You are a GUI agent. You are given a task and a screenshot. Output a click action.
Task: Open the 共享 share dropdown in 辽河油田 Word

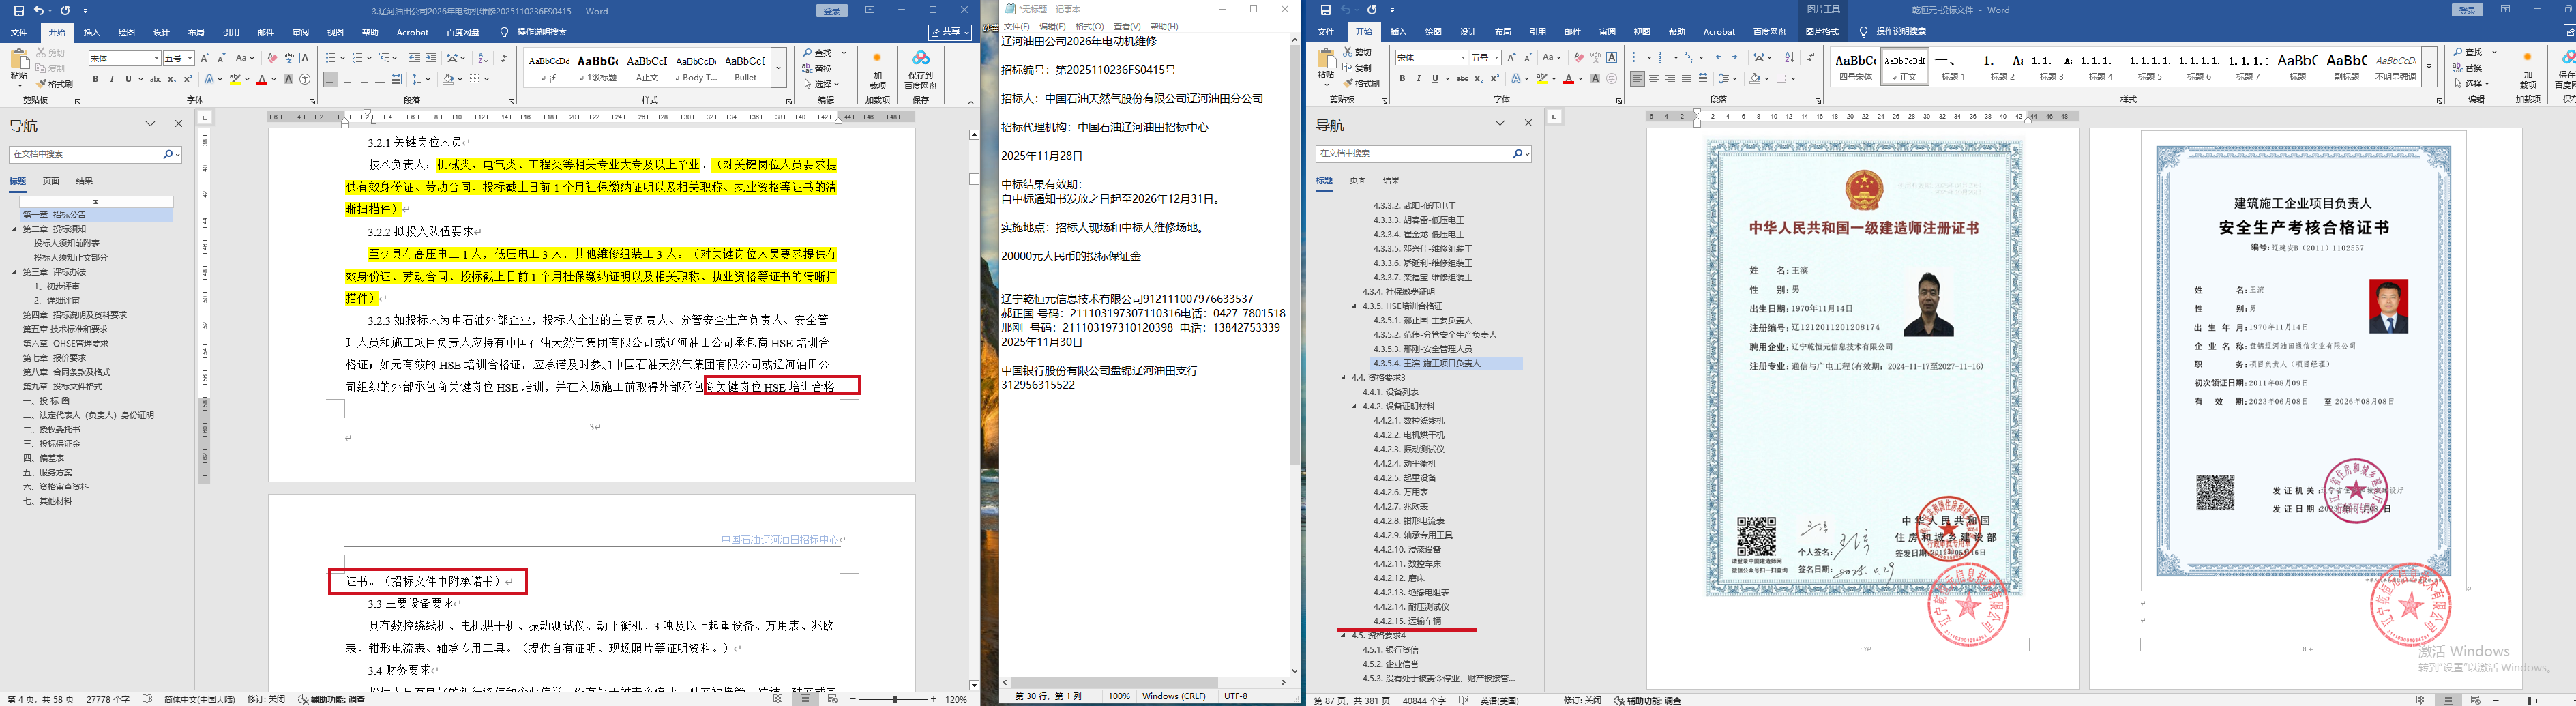click(x=950, y=32)
